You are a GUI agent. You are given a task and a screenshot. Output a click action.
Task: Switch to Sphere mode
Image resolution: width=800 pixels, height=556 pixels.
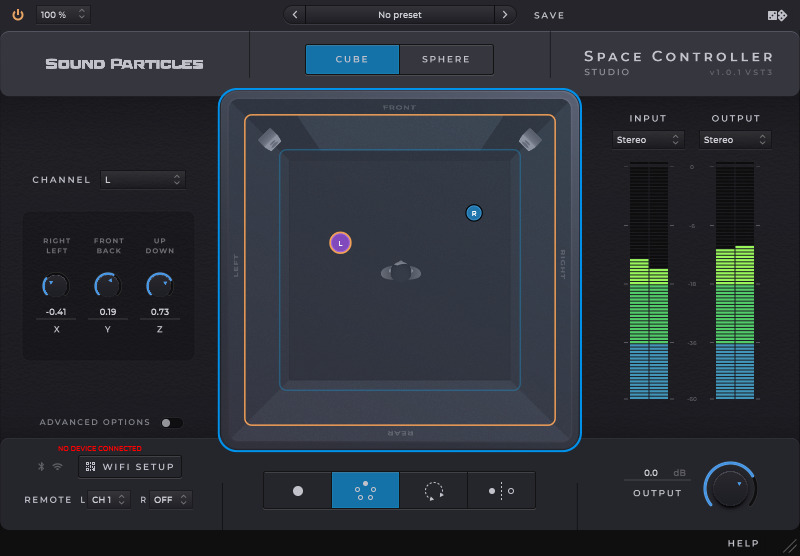point(446,59)
